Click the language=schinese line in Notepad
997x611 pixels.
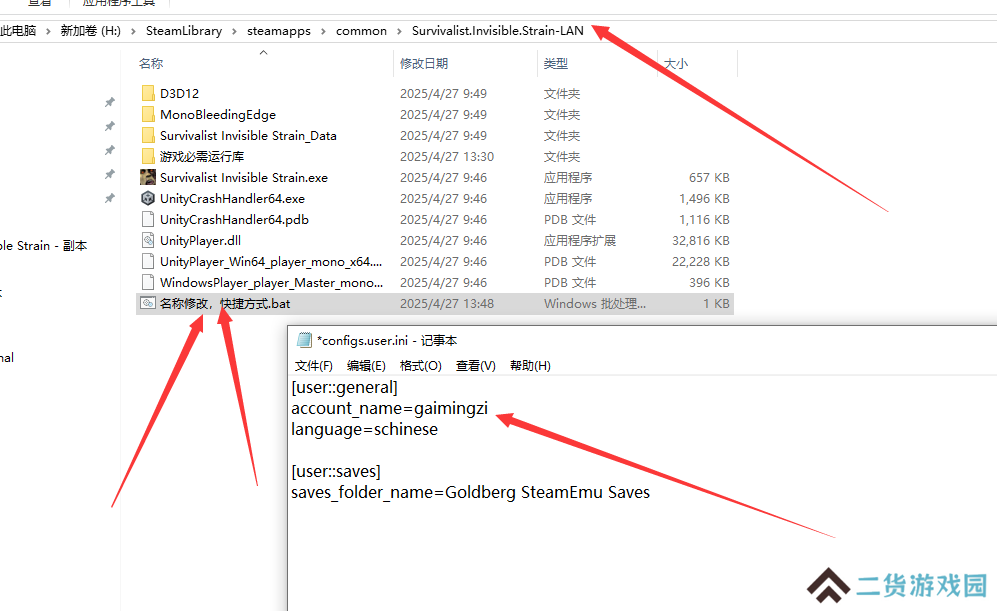pyautogui.click(x=364, y=429)
